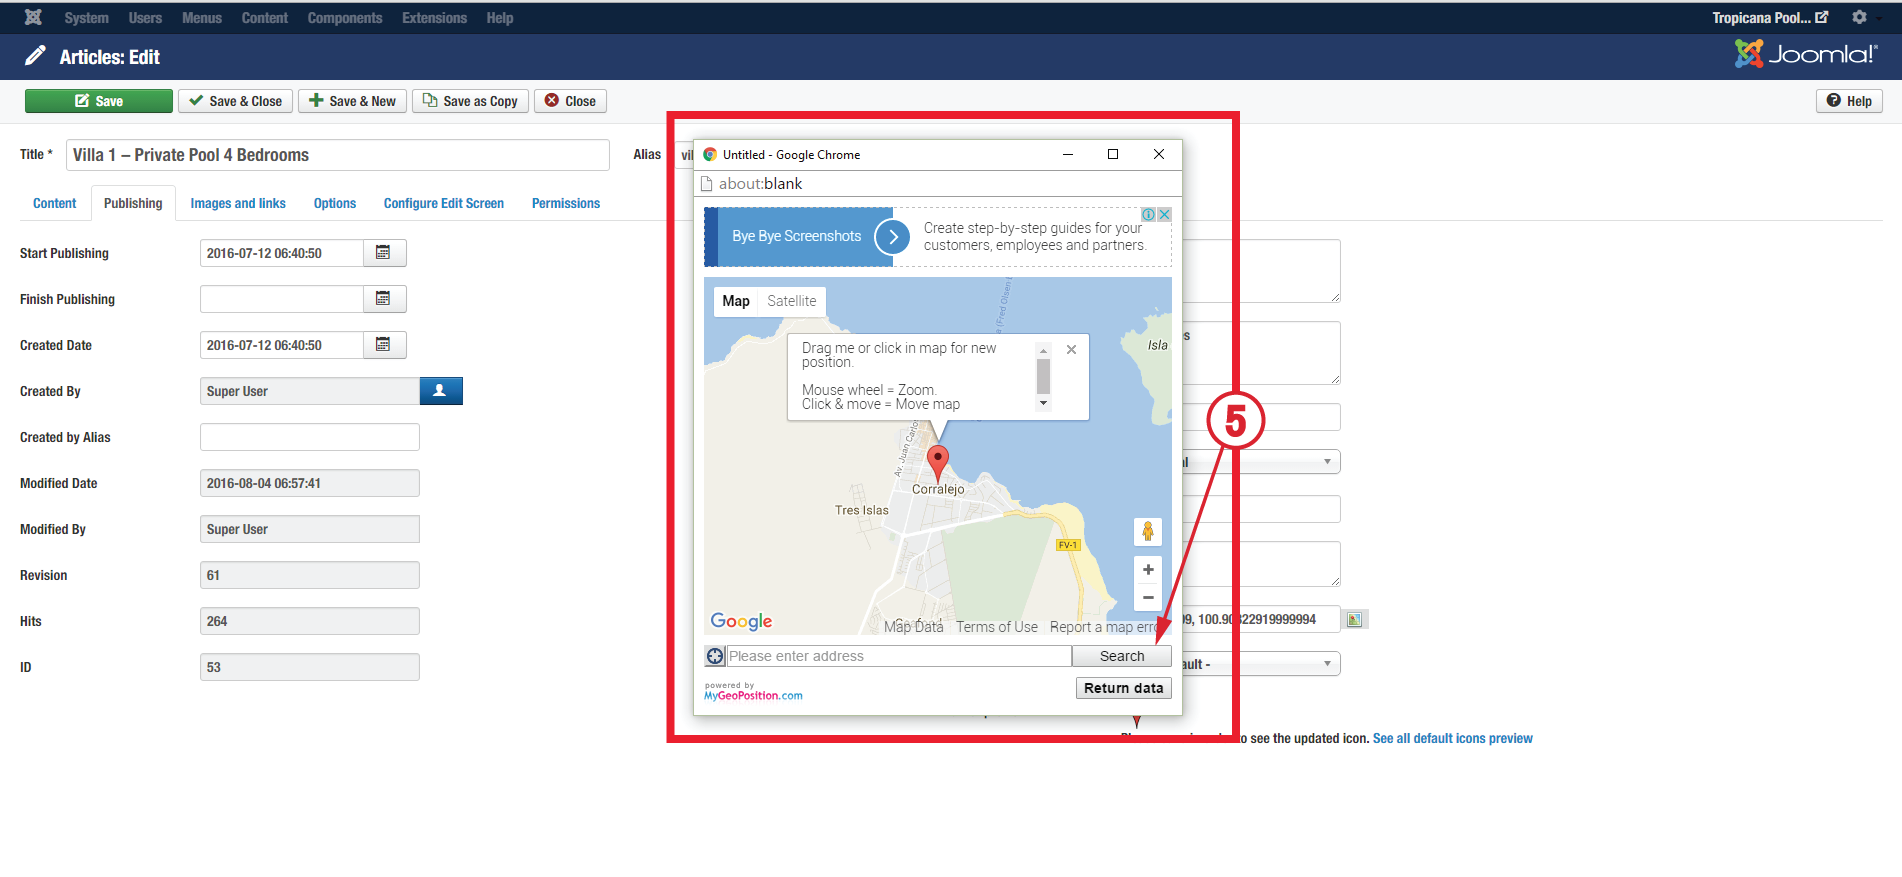Select the Publishing tab
1902x877 pixels.
coord(133,203)
